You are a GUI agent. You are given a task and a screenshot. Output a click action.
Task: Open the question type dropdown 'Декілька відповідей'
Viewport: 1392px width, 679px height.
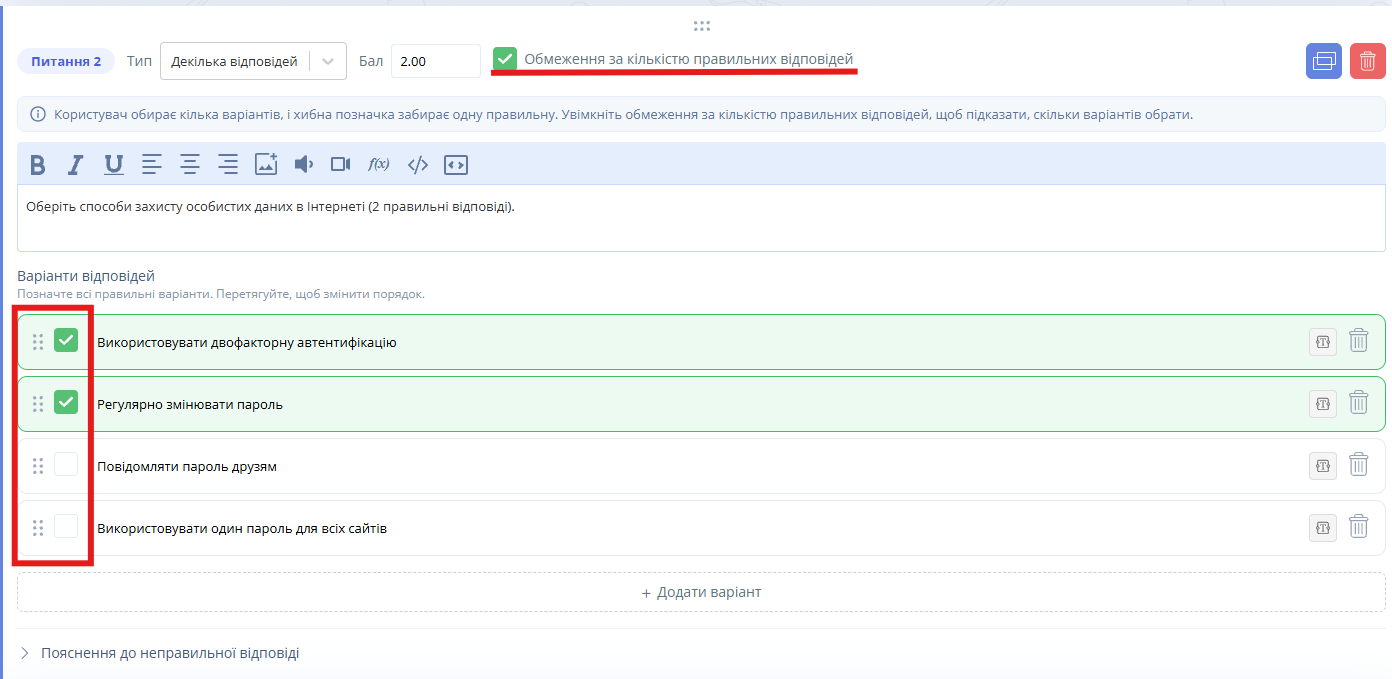(253, 61)
